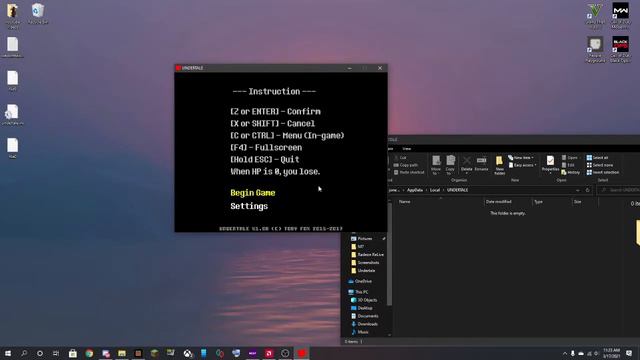This screenshot has width=640, height=360.
Task: Click UNDERTALE in the address bar path
Action: [457, 190]
